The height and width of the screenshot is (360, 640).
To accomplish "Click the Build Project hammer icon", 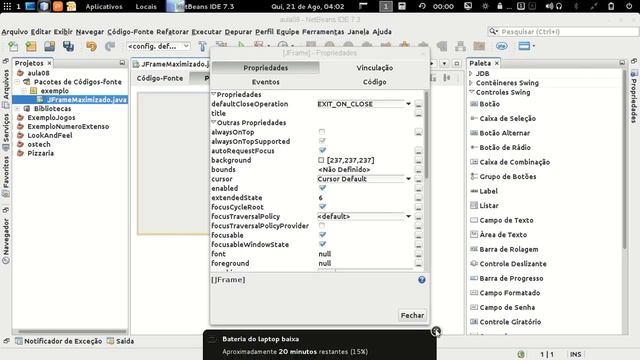I will pos(202,46).
